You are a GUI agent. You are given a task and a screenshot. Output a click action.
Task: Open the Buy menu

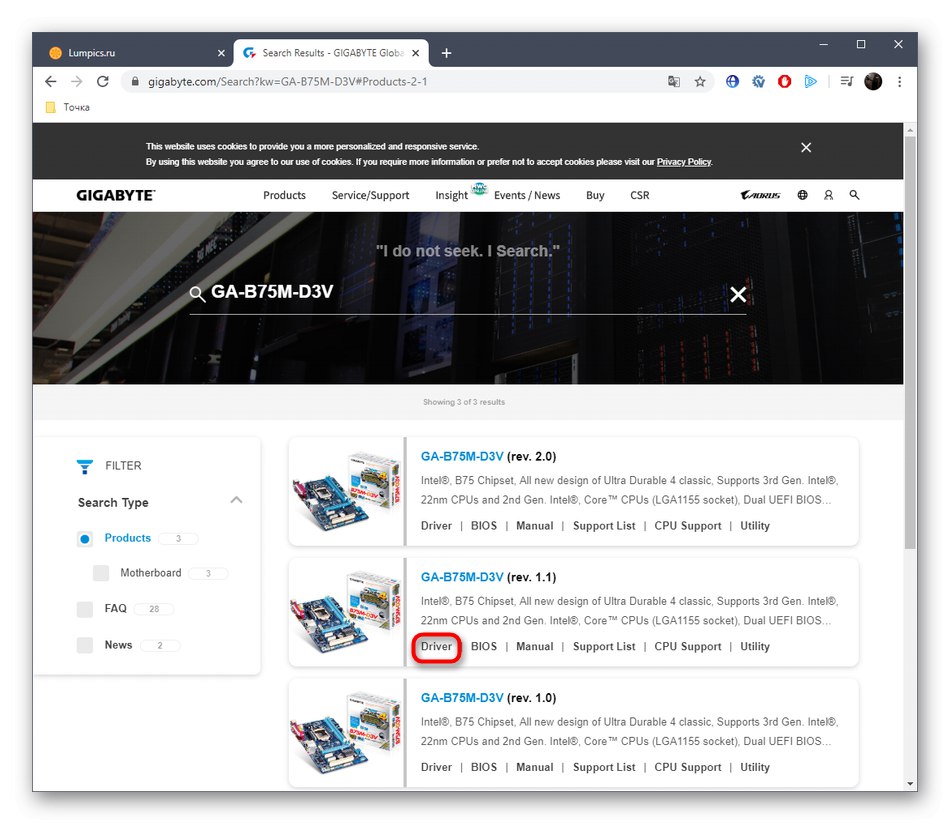(x=595, y=195)
